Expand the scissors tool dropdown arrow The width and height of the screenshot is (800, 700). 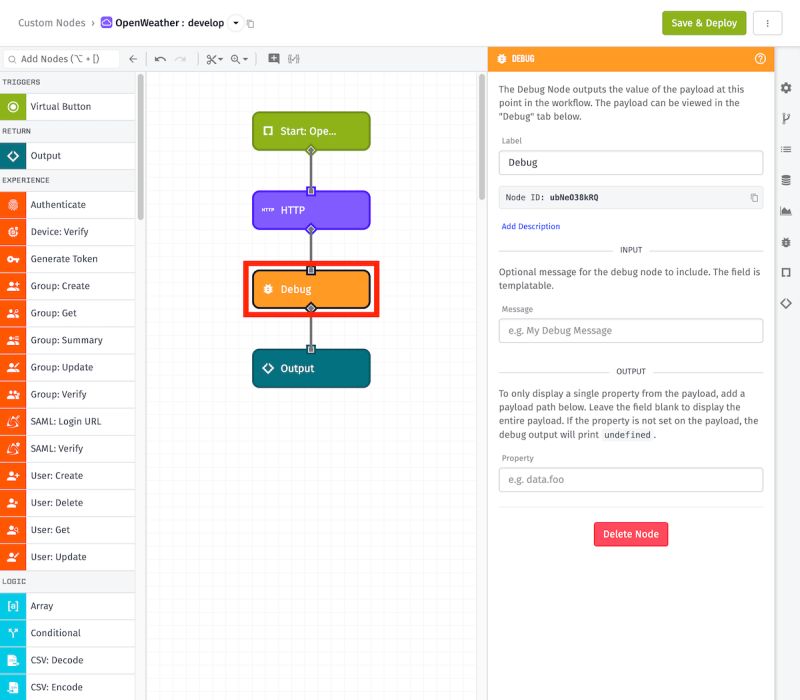[221, 59]
